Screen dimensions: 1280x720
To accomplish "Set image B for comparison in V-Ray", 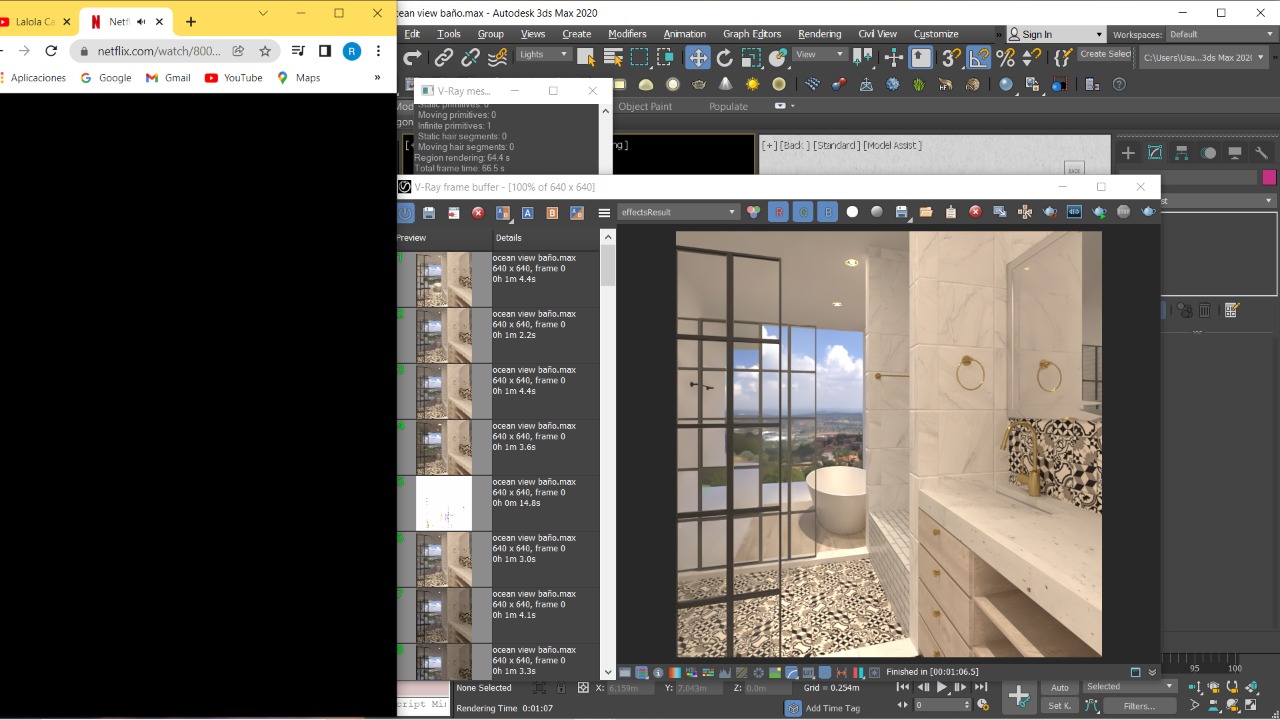I will 552,212.
